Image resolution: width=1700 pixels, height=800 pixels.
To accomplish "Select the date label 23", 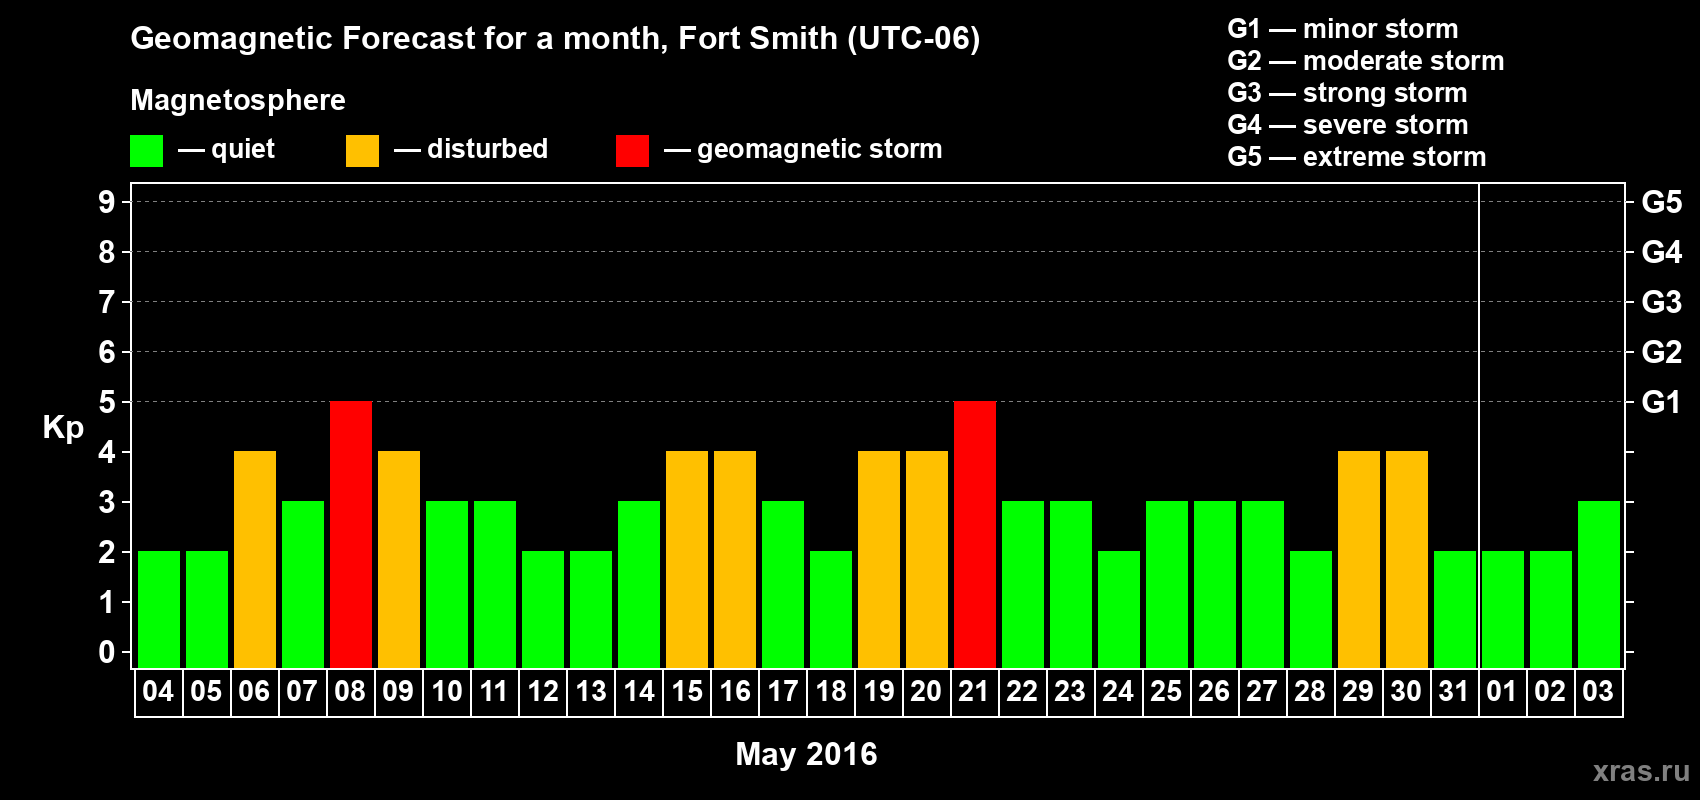I will pyautogui.click(x=1070, y=692).
